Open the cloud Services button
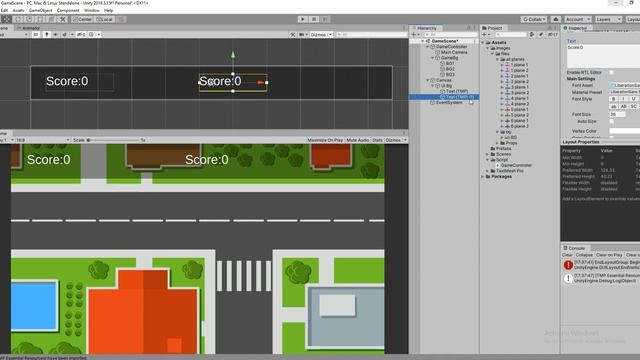 tap(556, 19)
